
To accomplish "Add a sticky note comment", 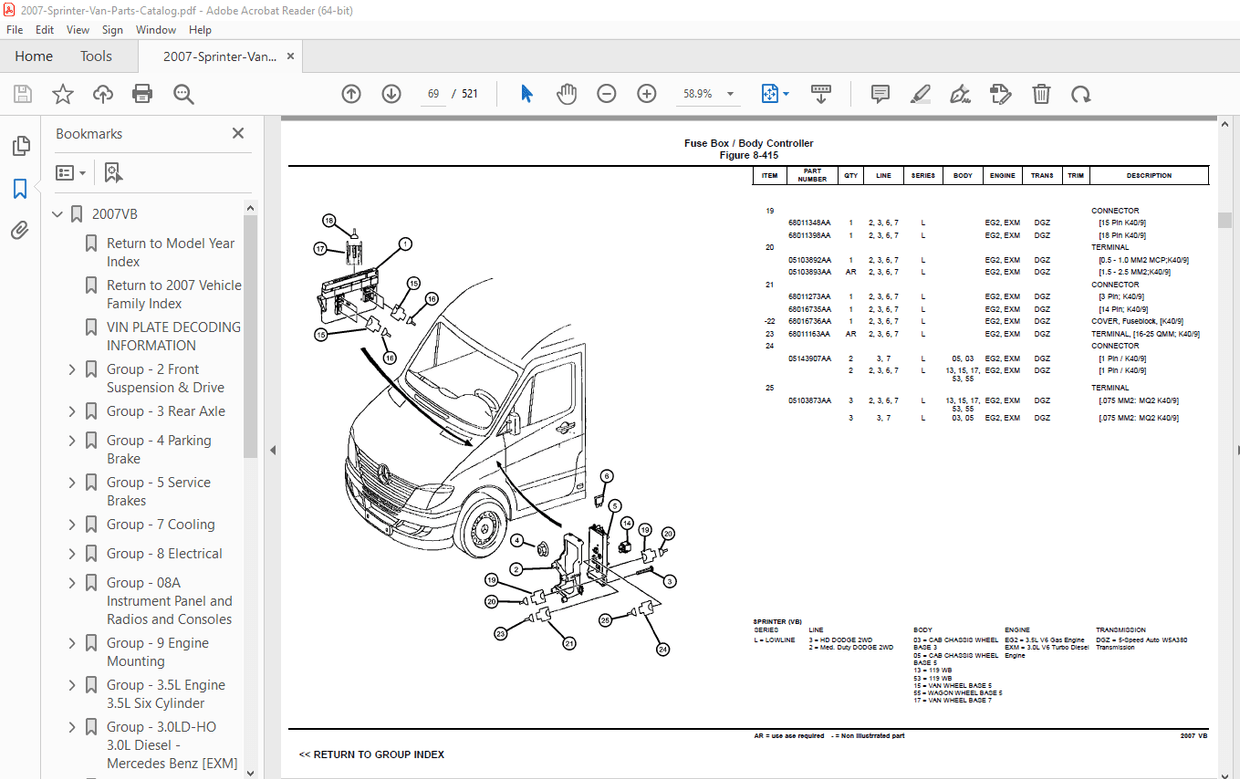I will [x=879, y=93].
